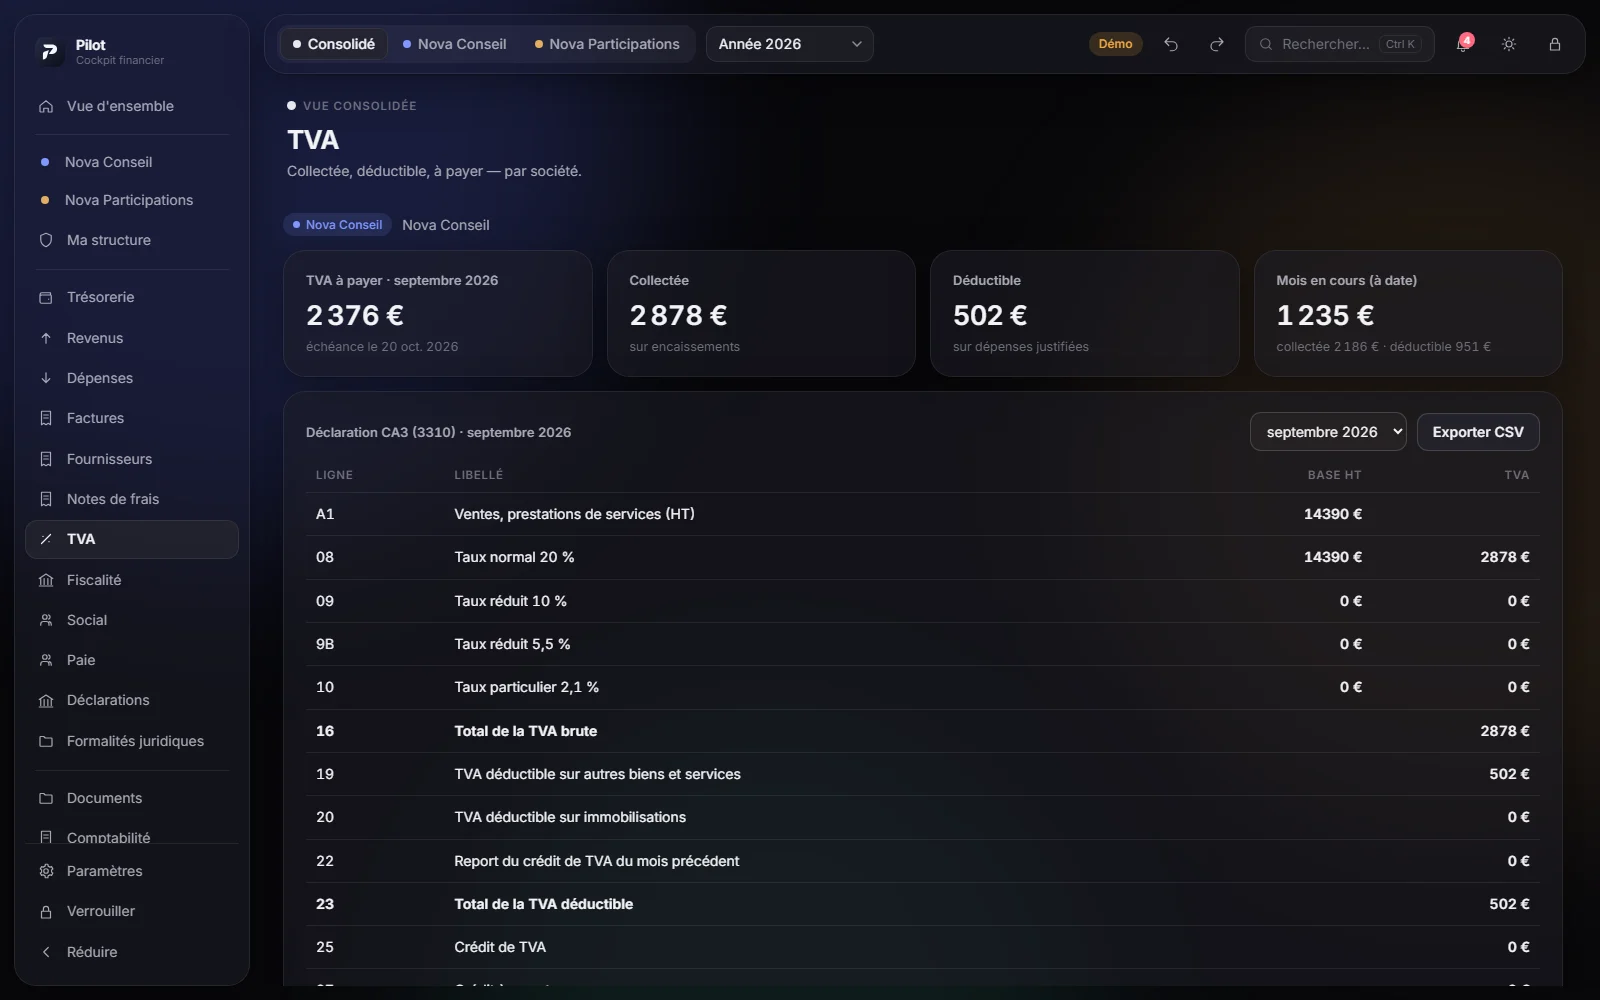
Task: Open Nova Participations in sidebar
Action: point(132,200)
